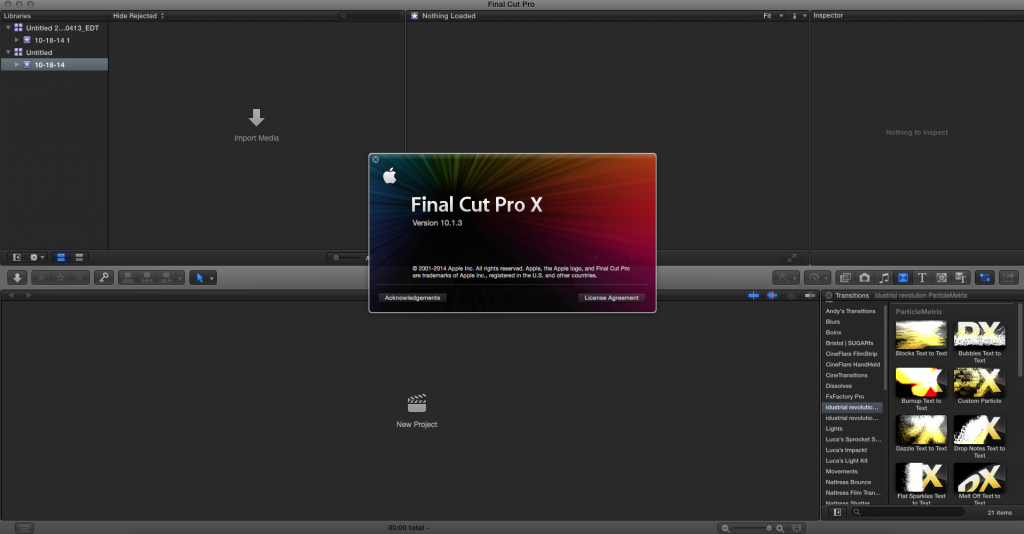This screenshot has height=534, width=1024.
Task: Adjust the timeline zoom slider
Action: [x=753, y=528]
